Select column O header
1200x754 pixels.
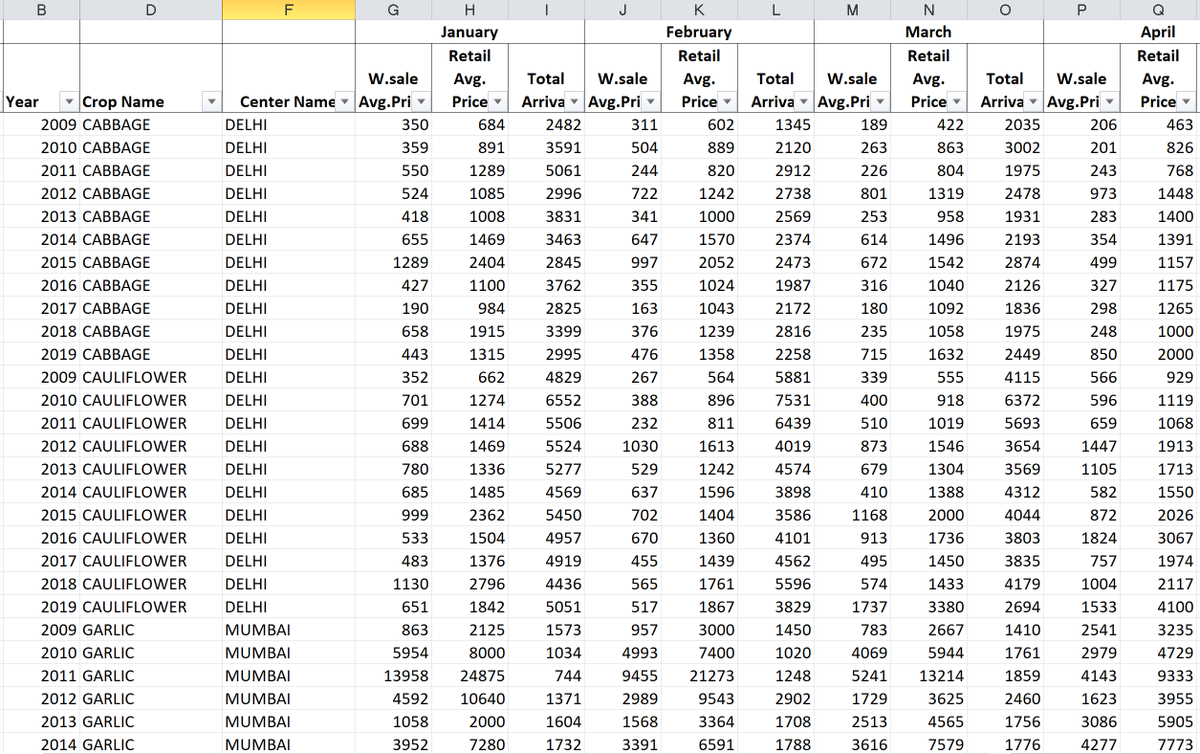point(1006,10)
